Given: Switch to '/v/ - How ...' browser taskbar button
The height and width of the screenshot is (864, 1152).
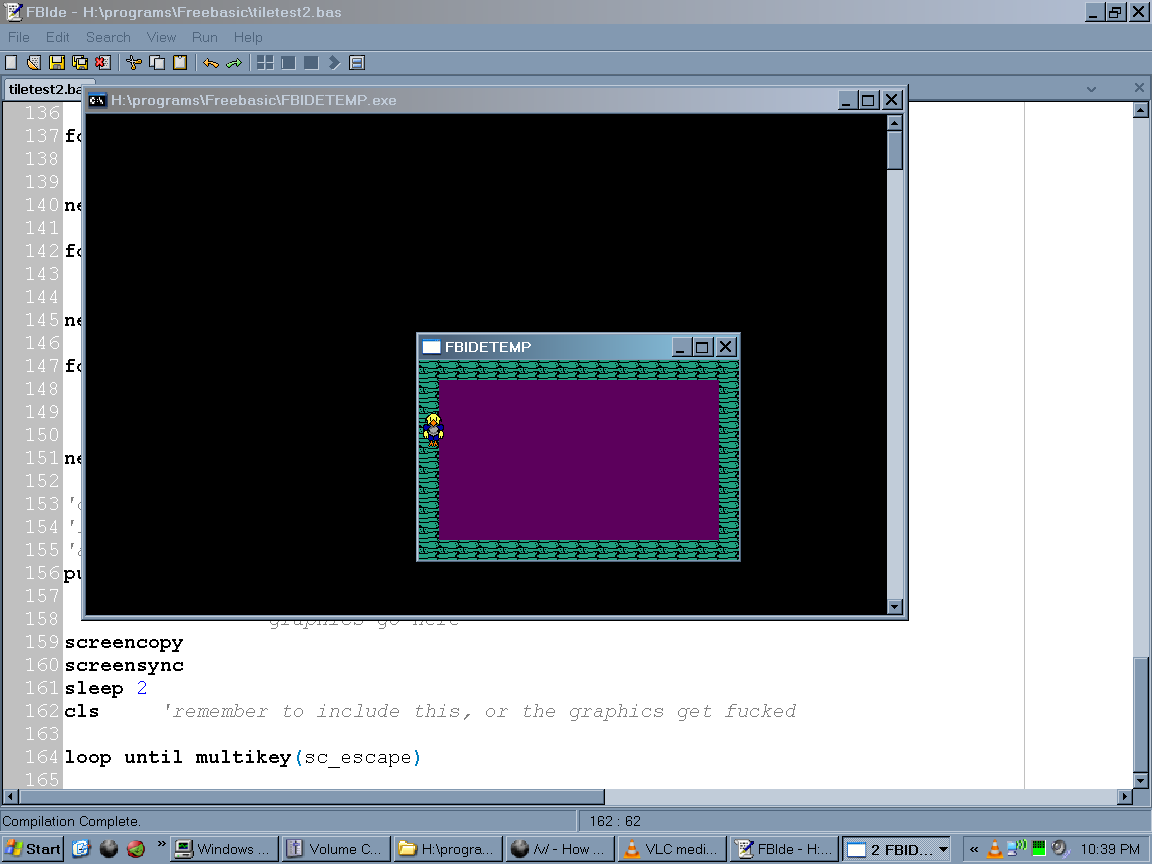Looking at the screenshot, I should (x=561, y=849).
